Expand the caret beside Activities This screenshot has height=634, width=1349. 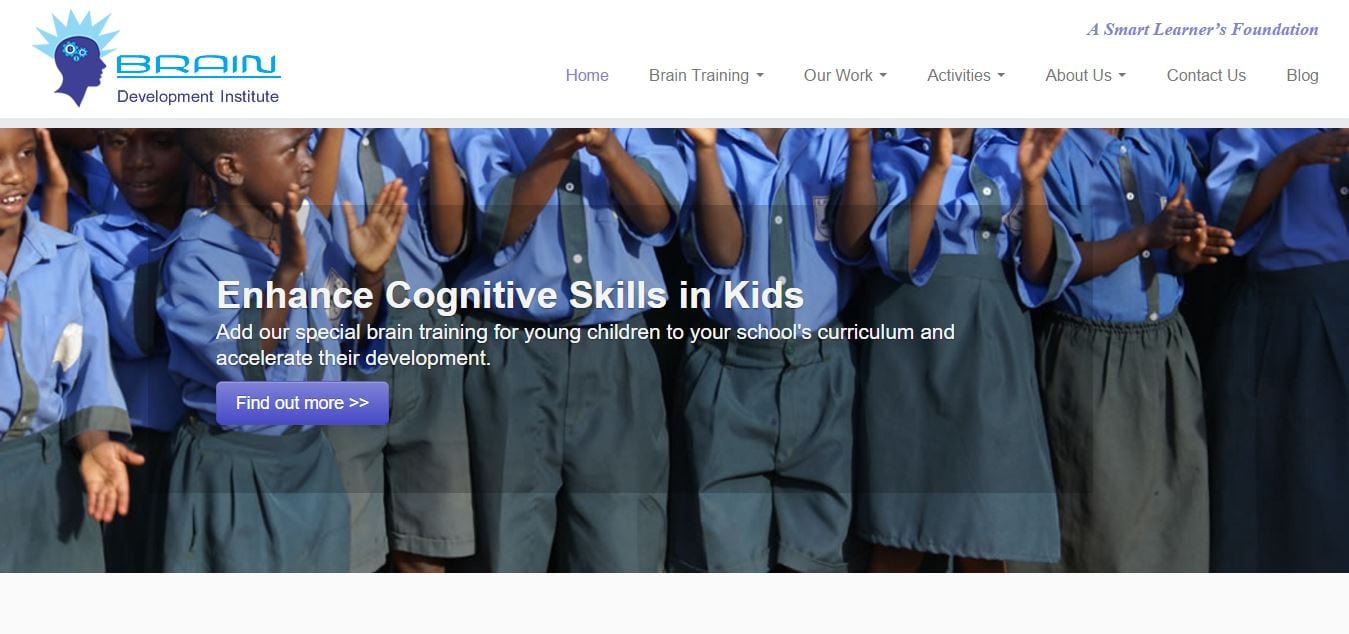tap(1001, 76)
